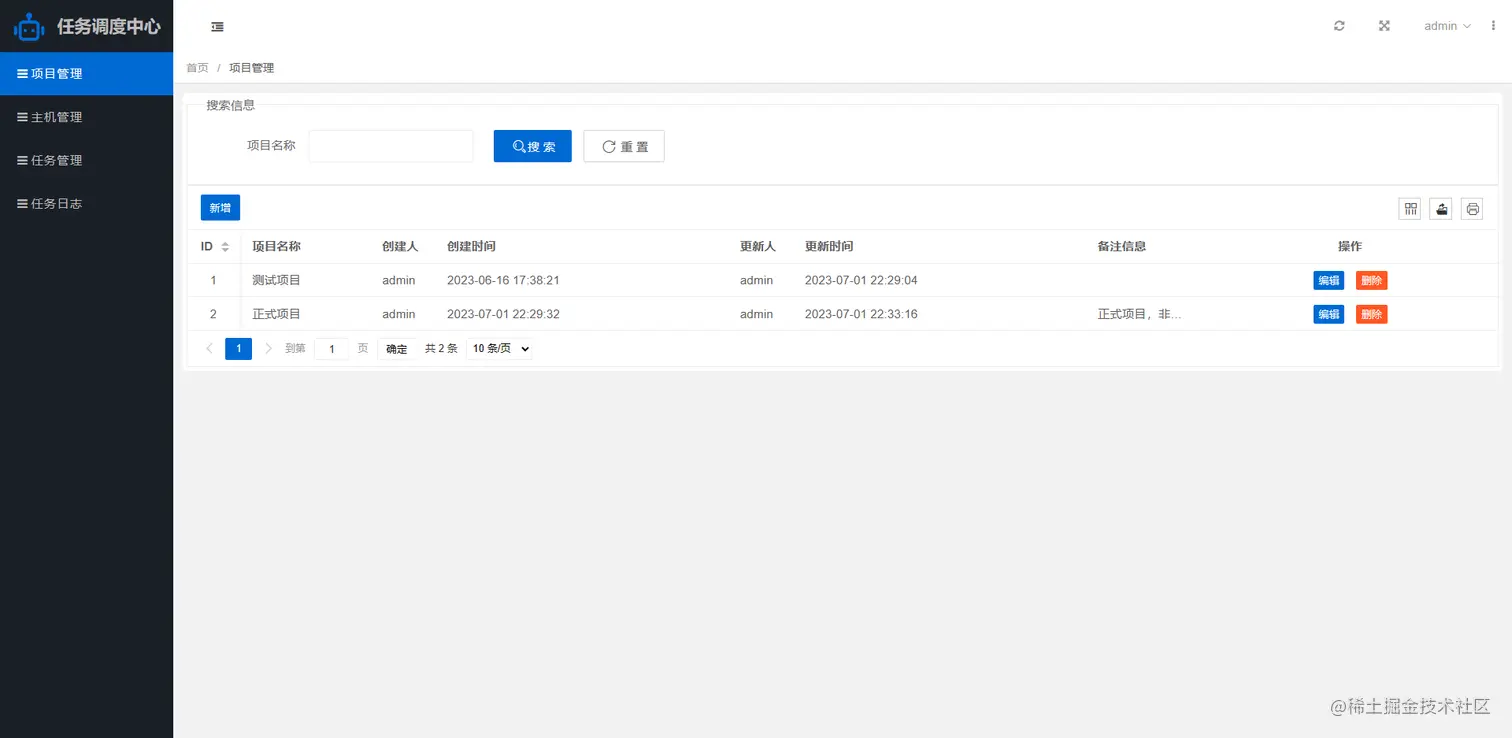Screen dimensions: 1512x738
Task: Sort the table by the ID column arrows
Action: 225,247
